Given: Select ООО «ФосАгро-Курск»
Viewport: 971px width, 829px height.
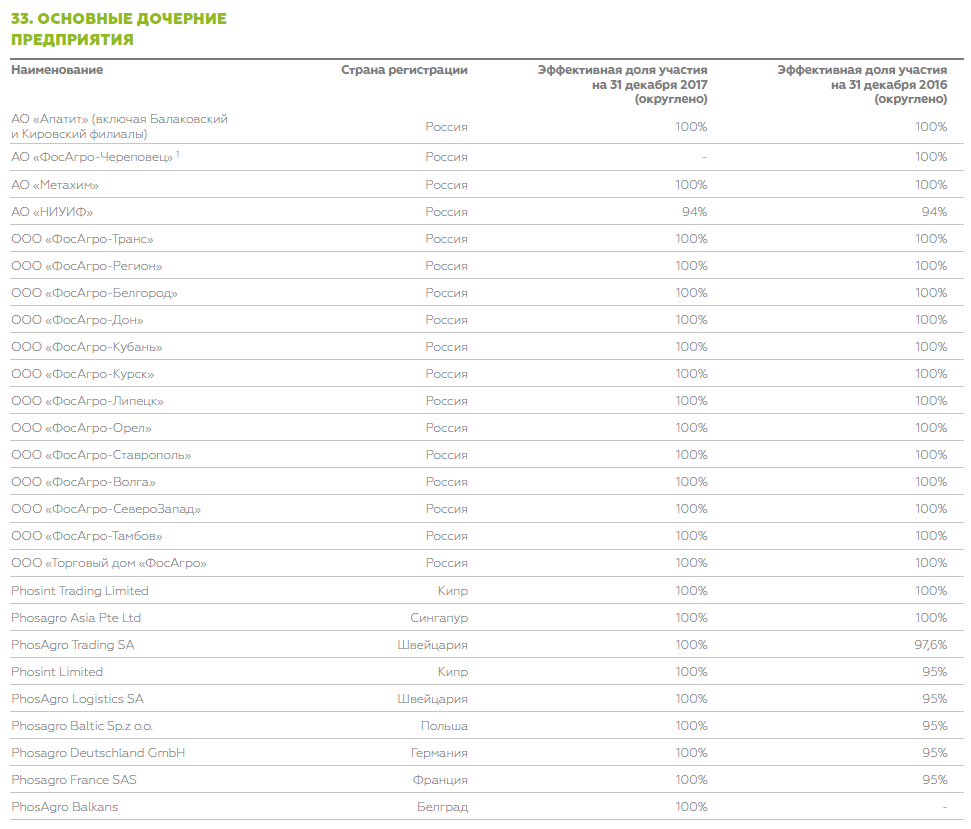Looking at the screenshot, I should click(x=82, y=374).
